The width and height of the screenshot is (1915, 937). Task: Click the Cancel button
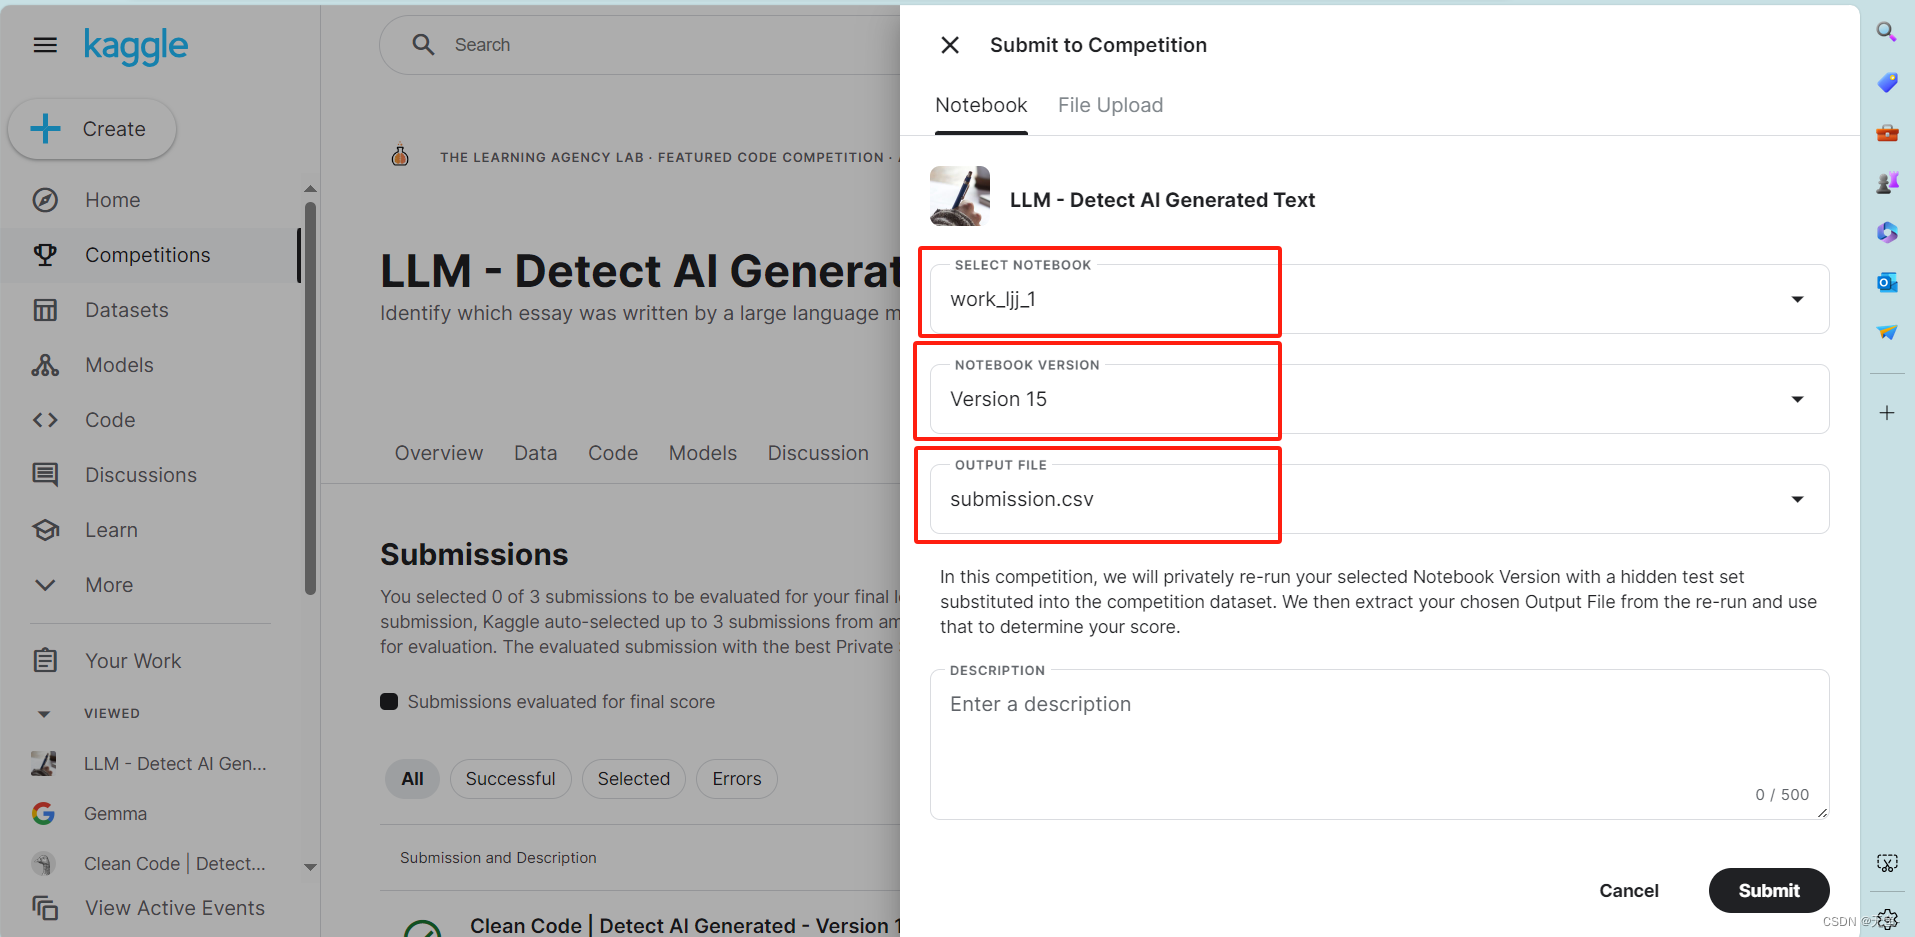pyautogui.click(x=1629, y=890)
